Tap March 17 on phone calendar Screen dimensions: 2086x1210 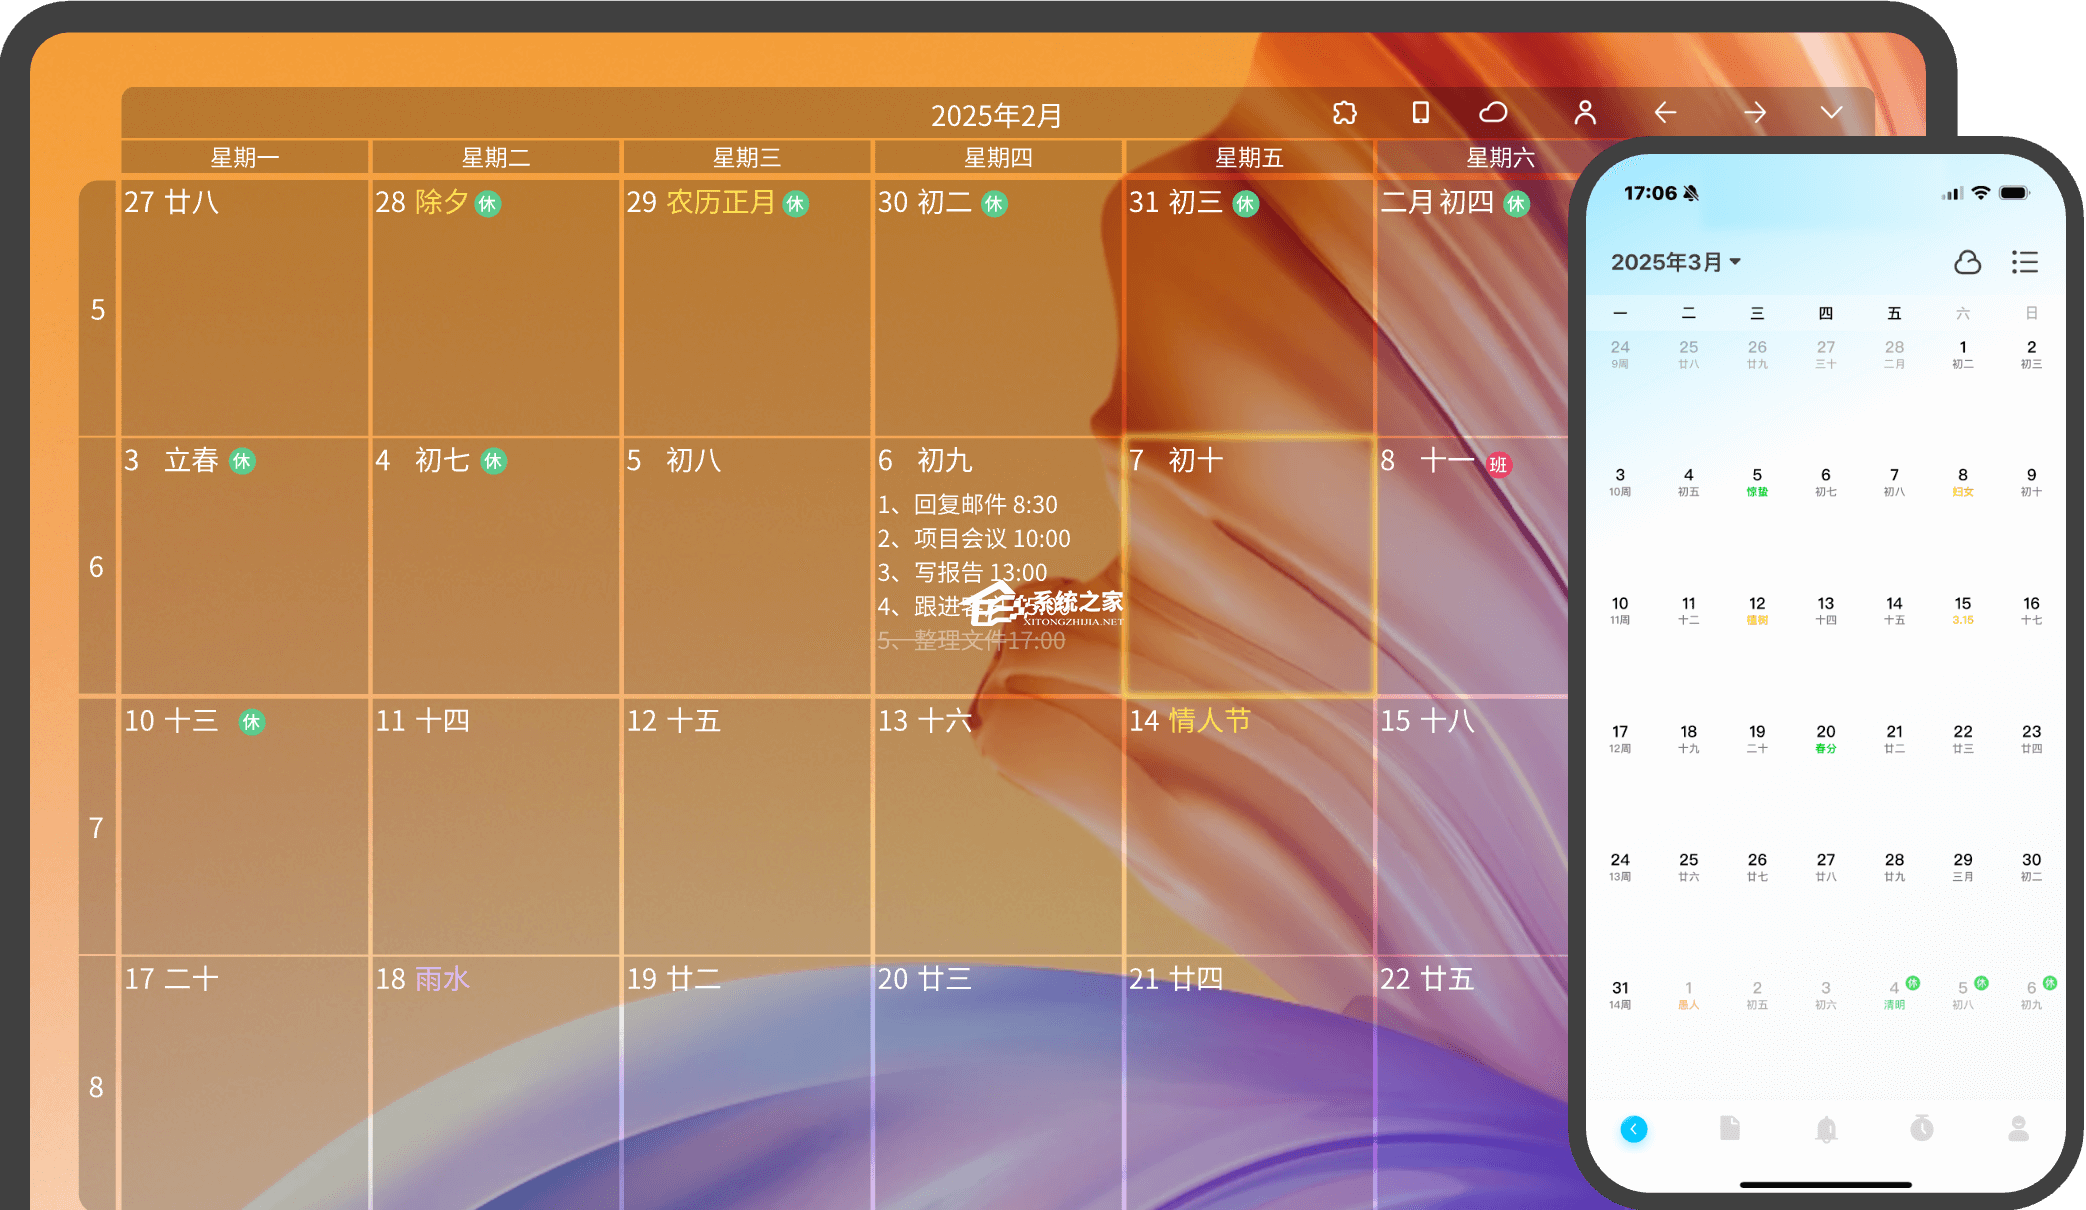[1620, 738]
